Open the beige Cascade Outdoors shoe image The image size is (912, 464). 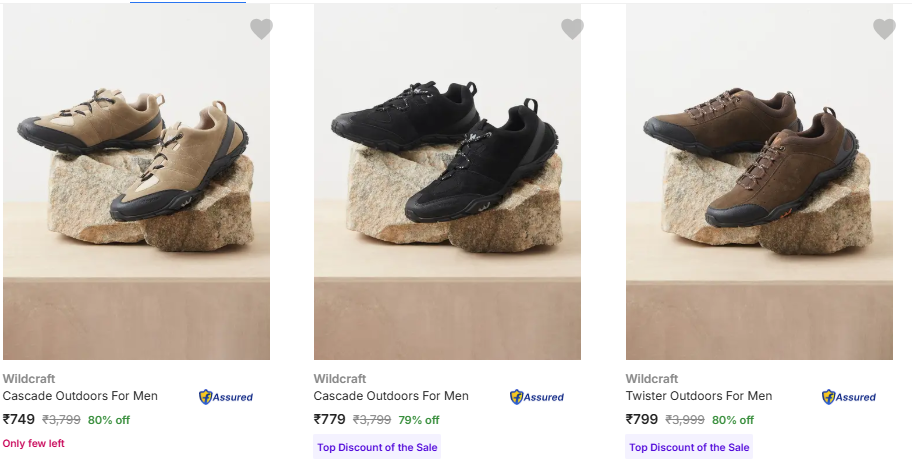[136, 182]
